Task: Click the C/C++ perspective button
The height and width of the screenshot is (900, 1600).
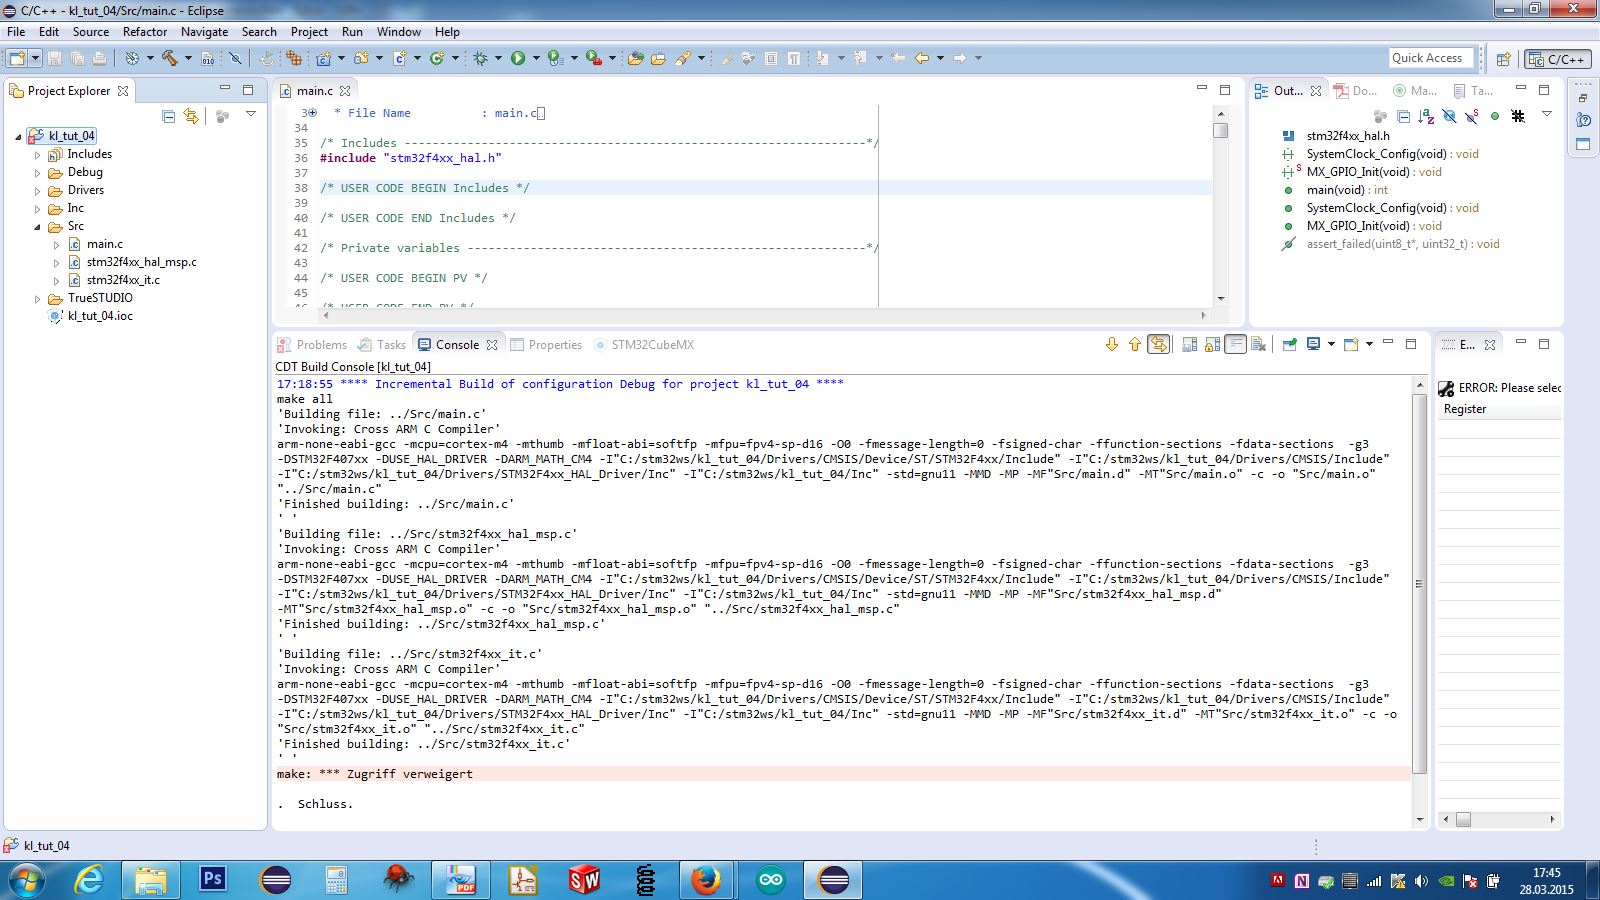Action: (1557, 59)
